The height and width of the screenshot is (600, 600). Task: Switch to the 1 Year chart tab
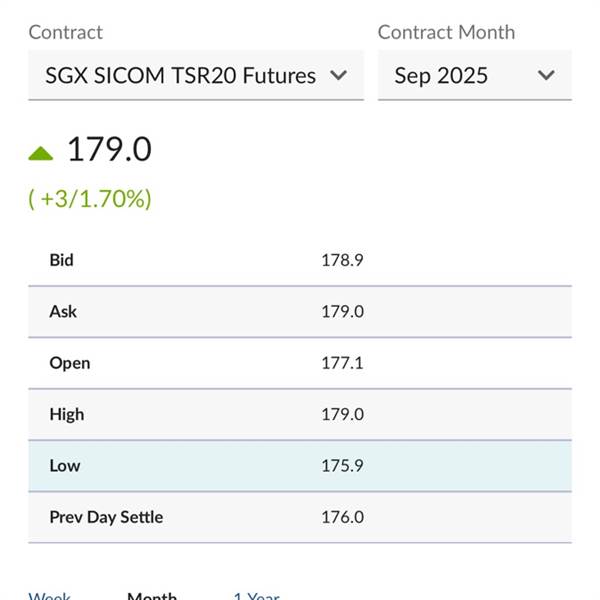tap(256, 595)
